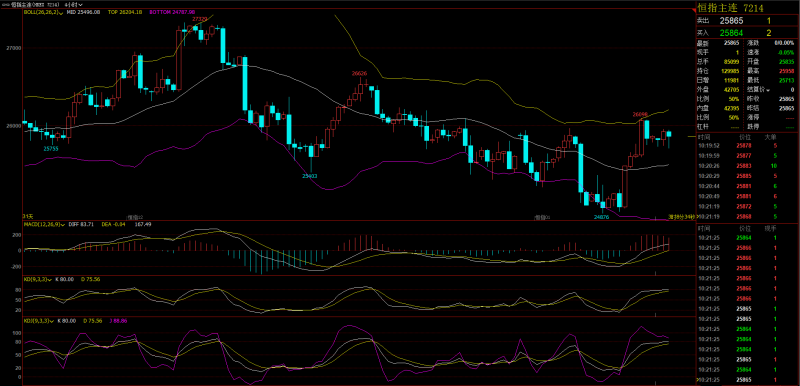Click the 24876 low price marker
The height and width of the screenshot is (386, 800).
coord(602,217)
